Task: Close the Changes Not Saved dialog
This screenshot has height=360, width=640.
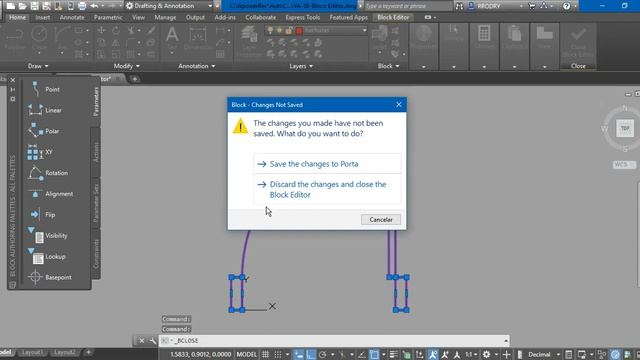Action: (x=399, y=104)
